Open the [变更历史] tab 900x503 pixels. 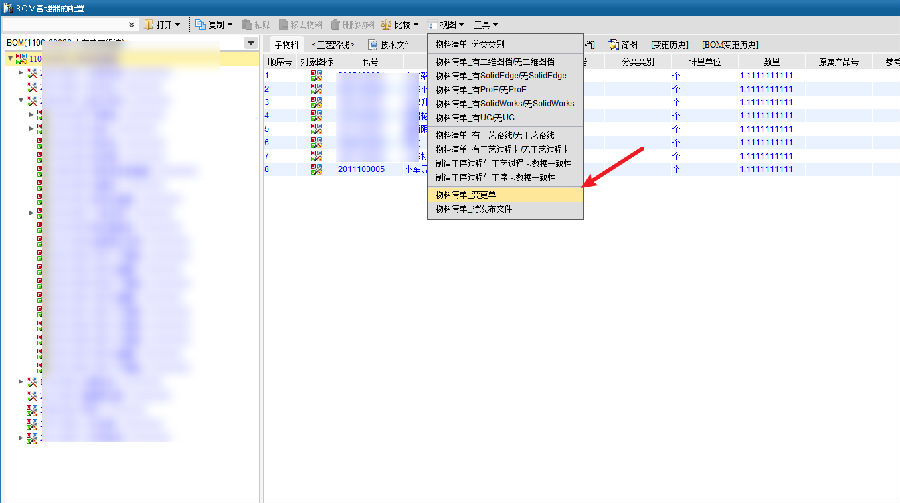tap(669, 44)
